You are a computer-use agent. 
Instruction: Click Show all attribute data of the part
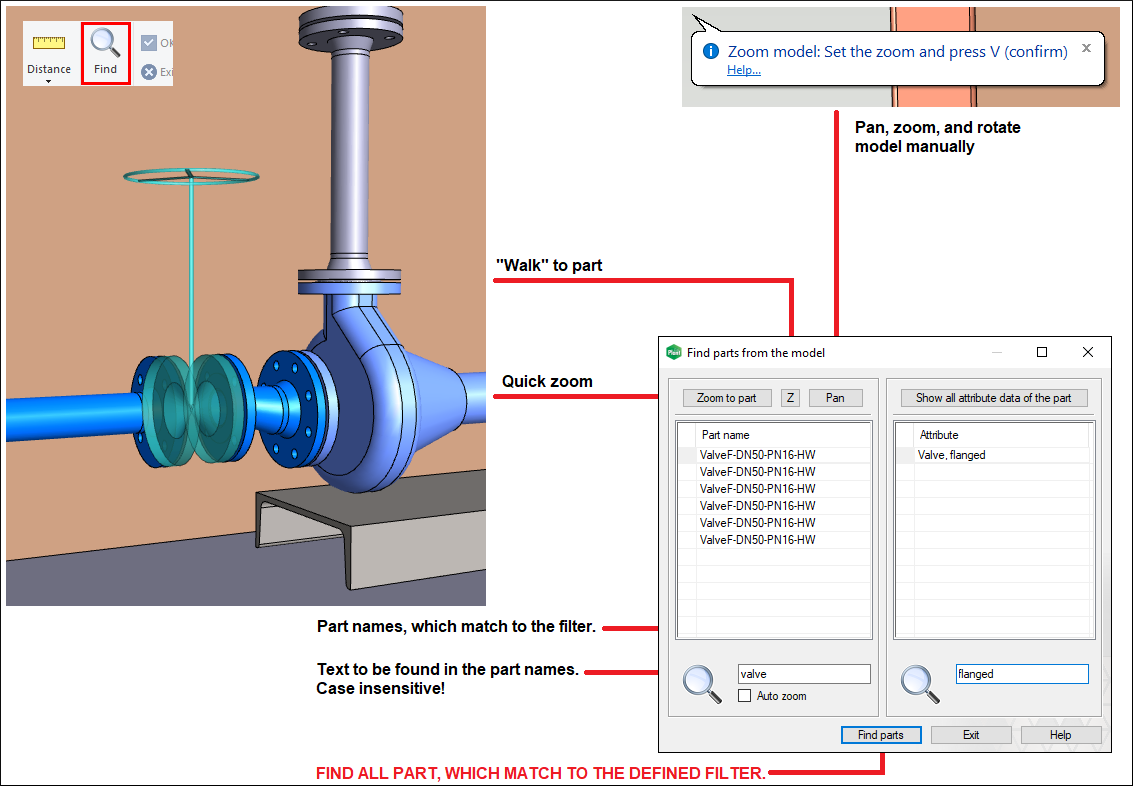pos(994,398)
